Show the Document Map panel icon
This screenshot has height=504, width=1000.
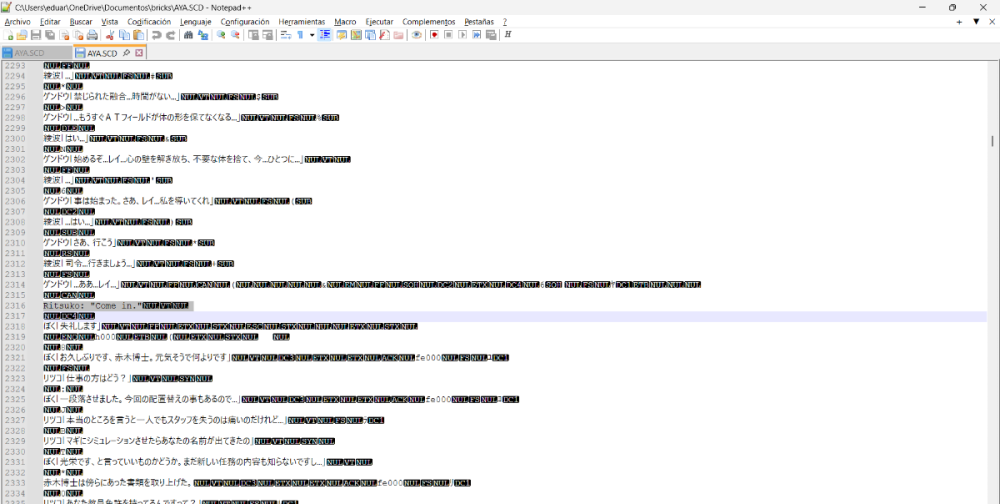[x=356, y=34]
